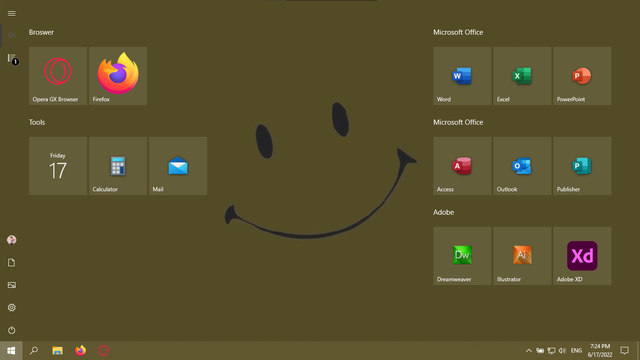
Task: Open the Mail tile
Action: 178,166
